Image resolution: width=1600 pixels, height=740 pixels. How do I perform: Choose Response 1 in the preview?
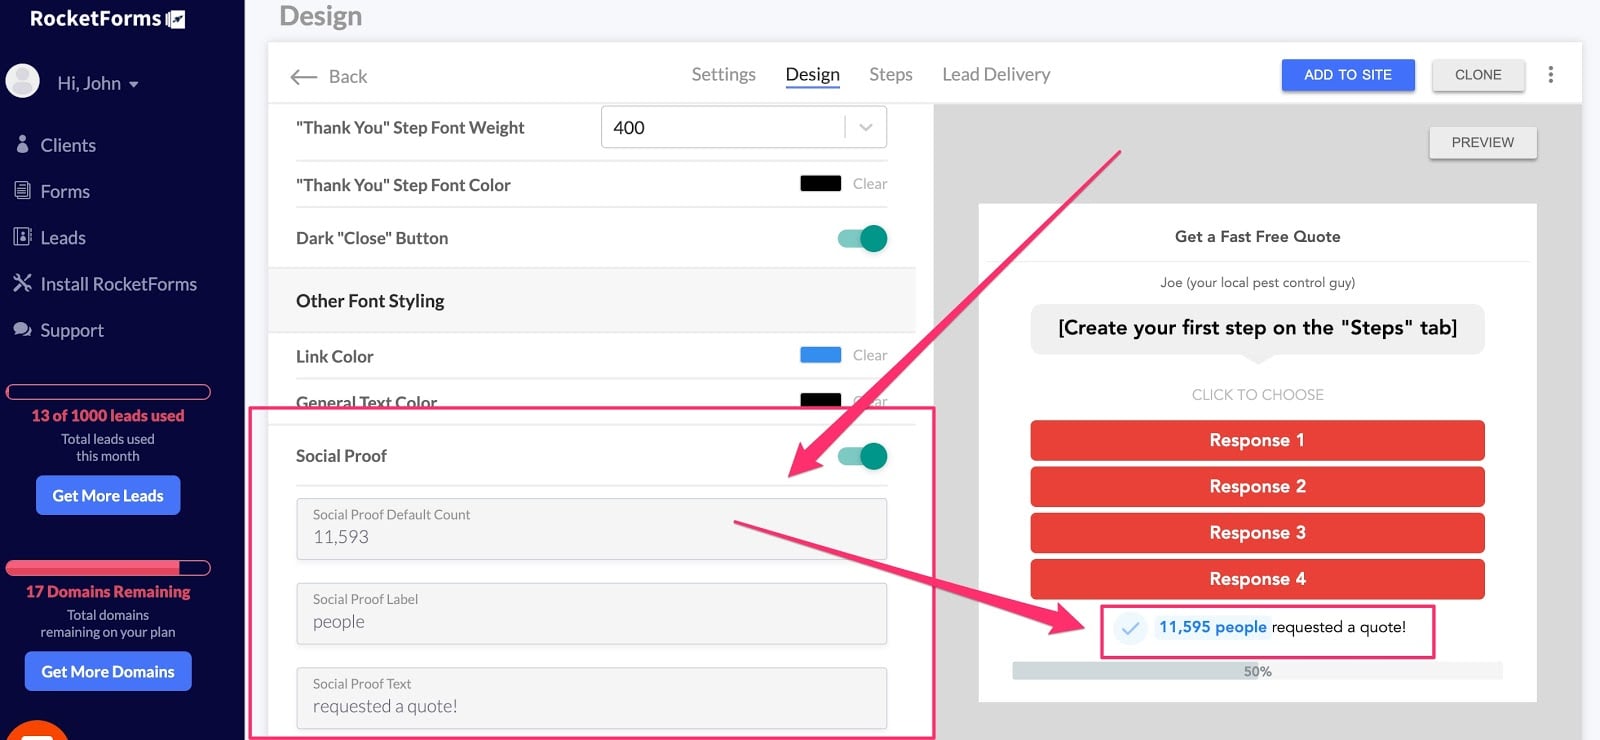tap(1257, 440)
